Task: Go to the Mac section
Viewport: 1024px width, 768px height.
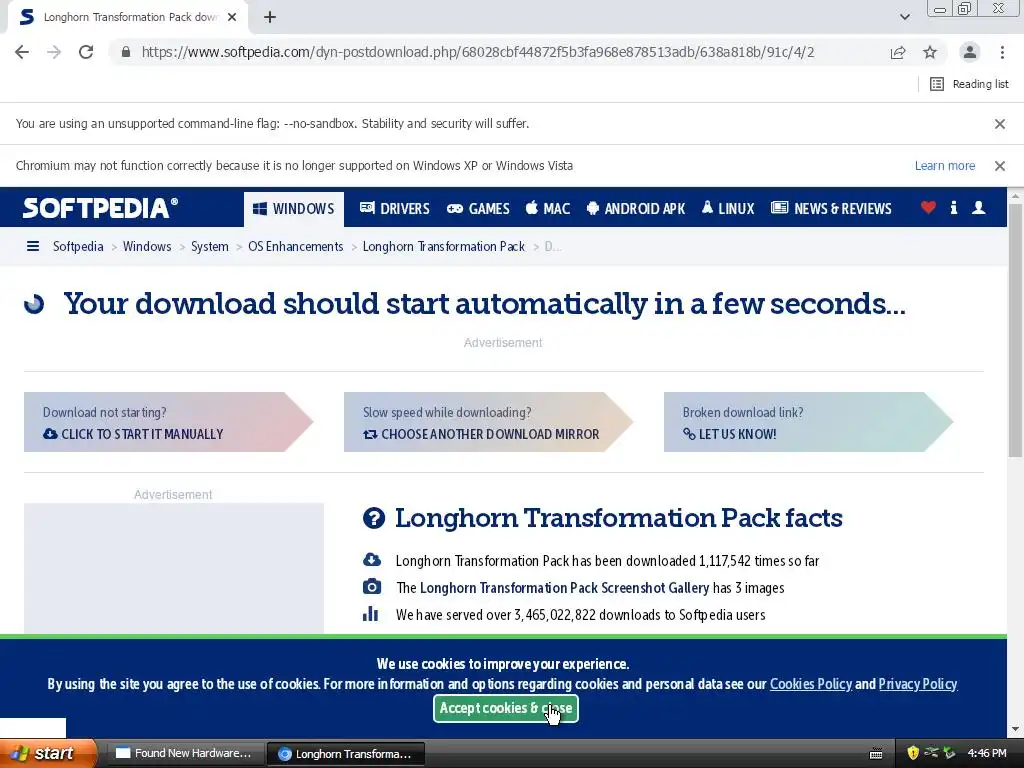Action: pos(548,208)
